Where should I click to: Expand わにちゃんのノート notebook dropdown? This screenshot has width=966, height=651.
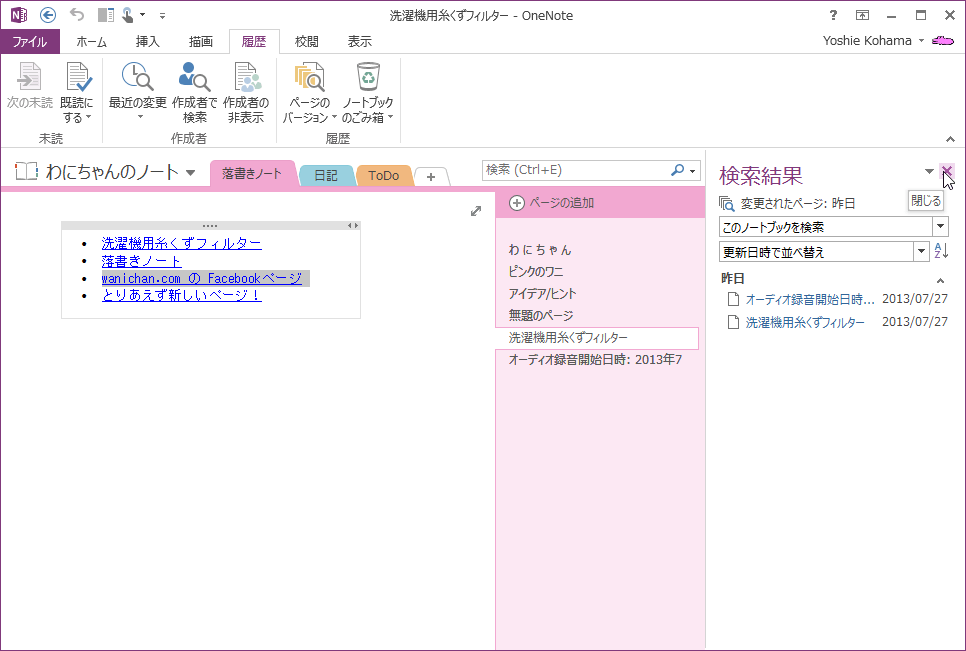191,172
